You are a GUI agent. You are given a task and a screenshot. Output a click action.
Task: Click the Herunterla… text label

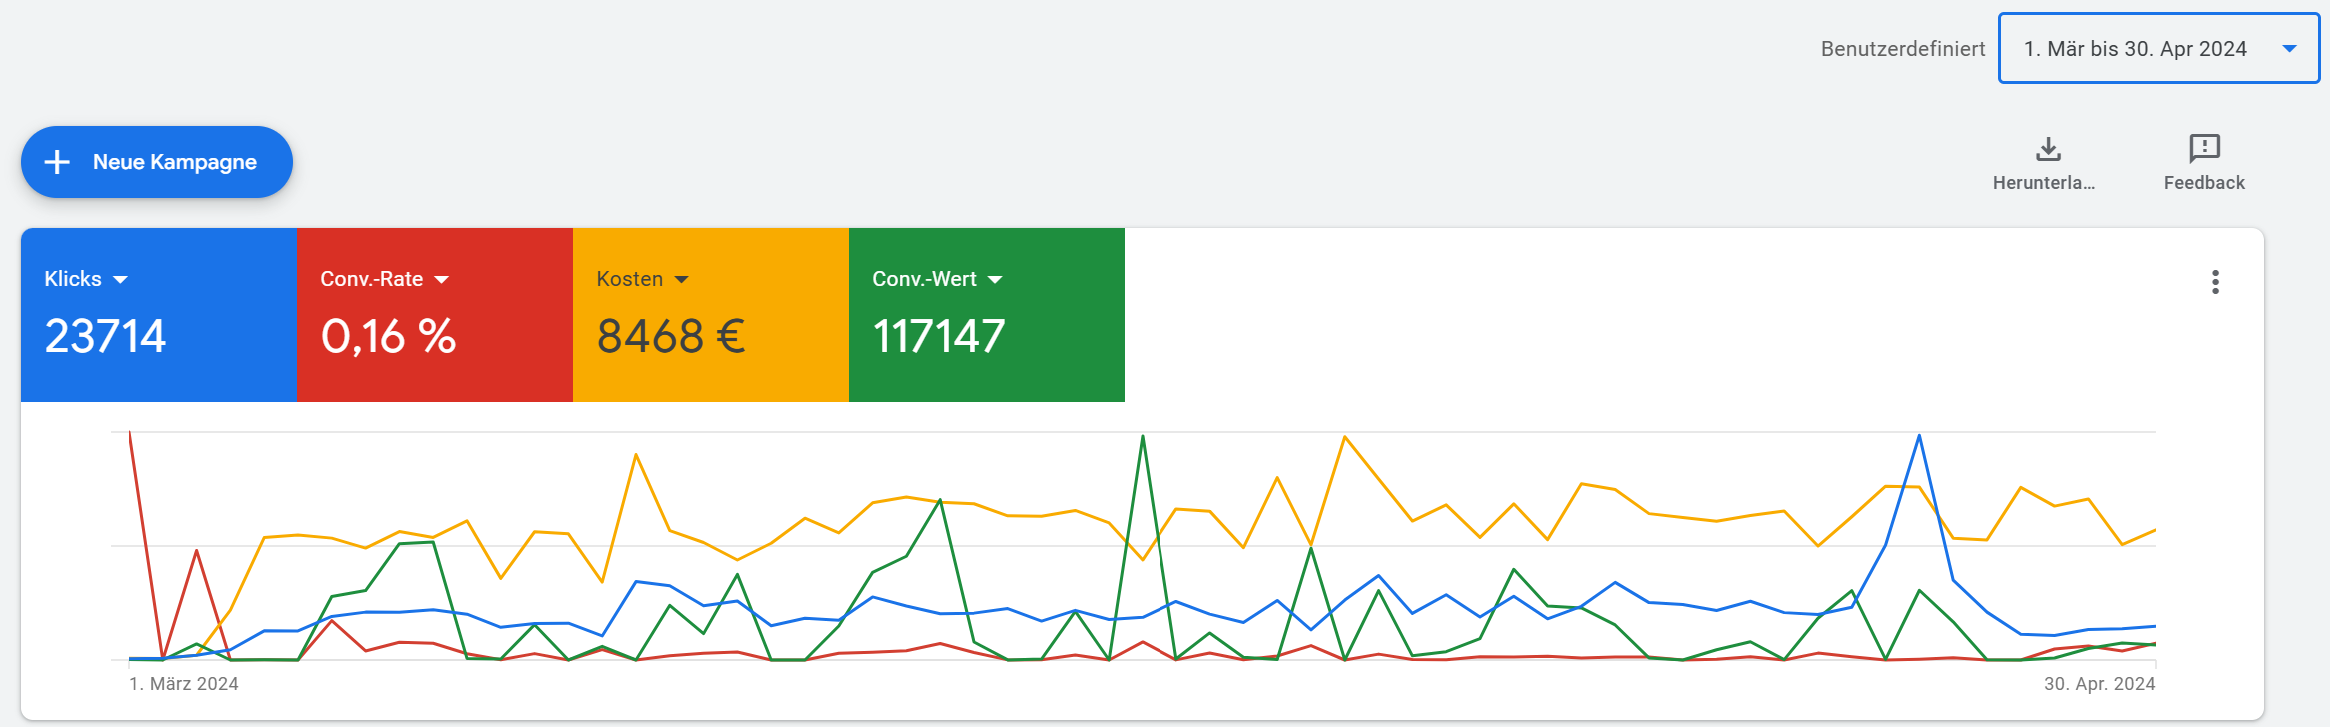tap(2043, 183)
